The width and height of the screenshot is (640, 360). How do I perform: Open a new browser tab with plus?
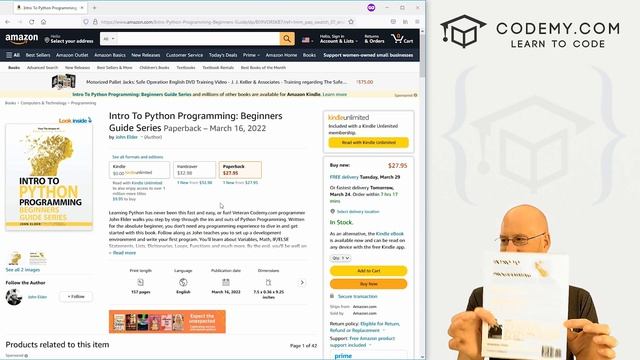point(94,8)
